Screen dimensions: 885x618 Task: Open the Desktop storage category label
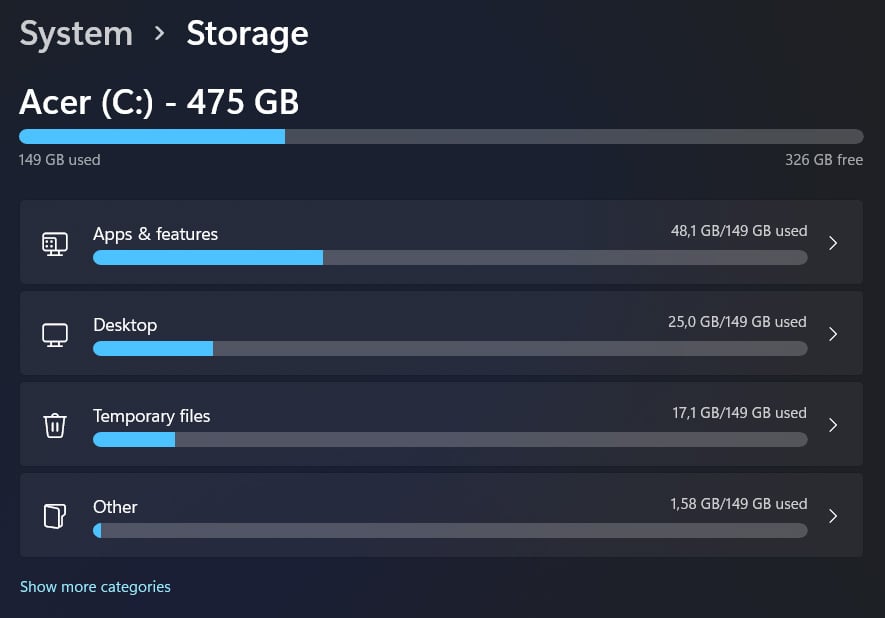click(x=125, y=325)
